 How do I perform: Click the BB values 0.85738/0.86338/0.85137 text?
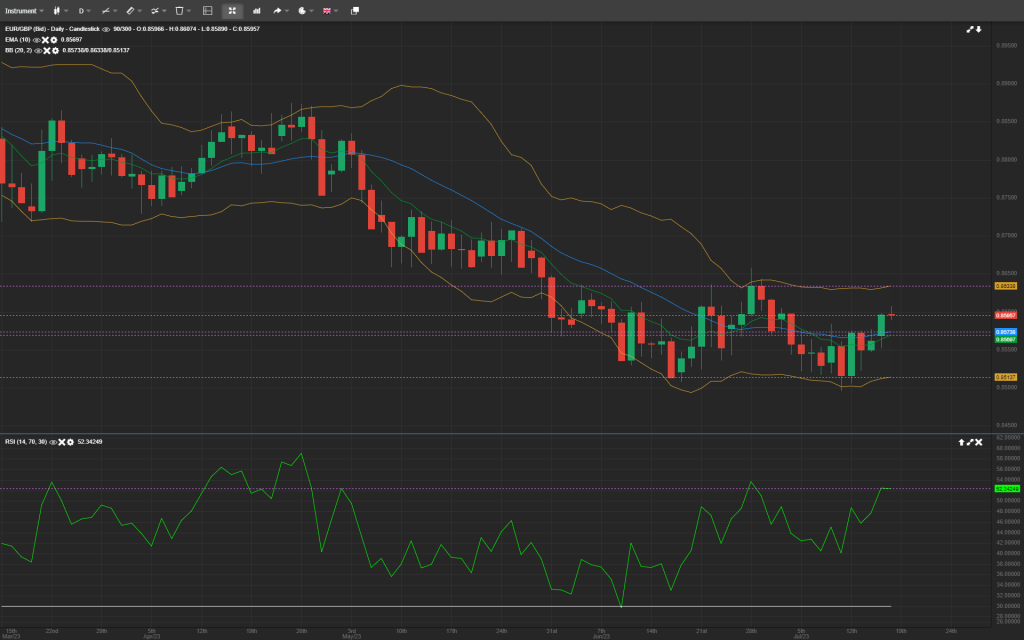[96, 50]
